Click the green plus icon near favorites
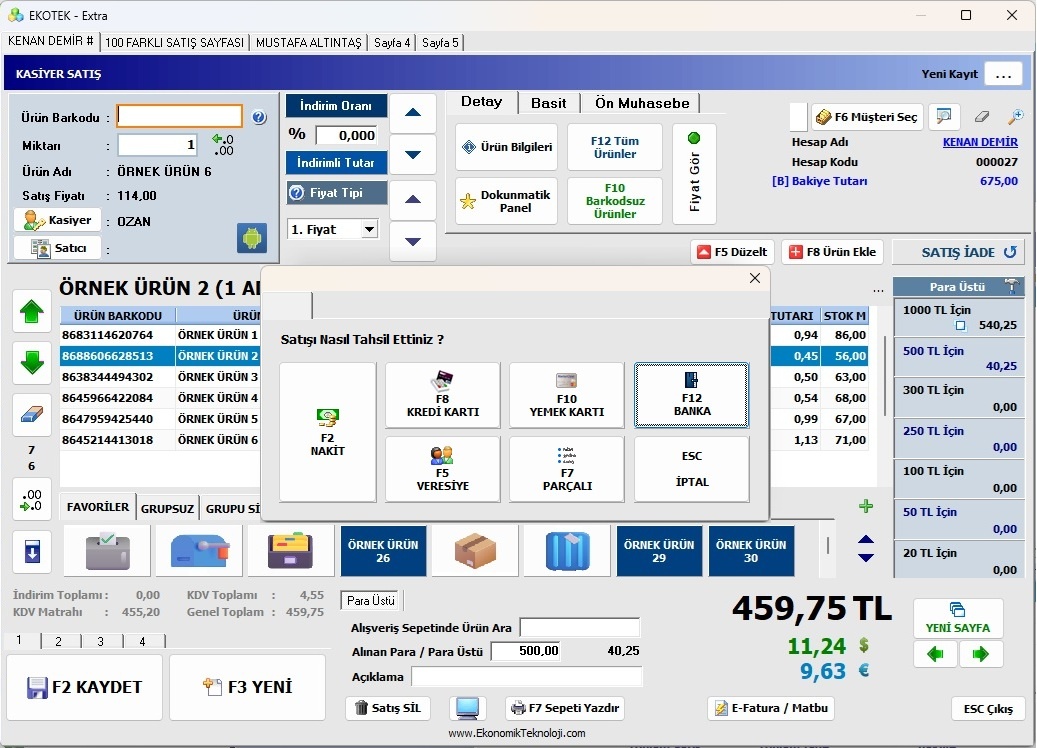This screenshot has width=1037, height=748. pos(866,507)
